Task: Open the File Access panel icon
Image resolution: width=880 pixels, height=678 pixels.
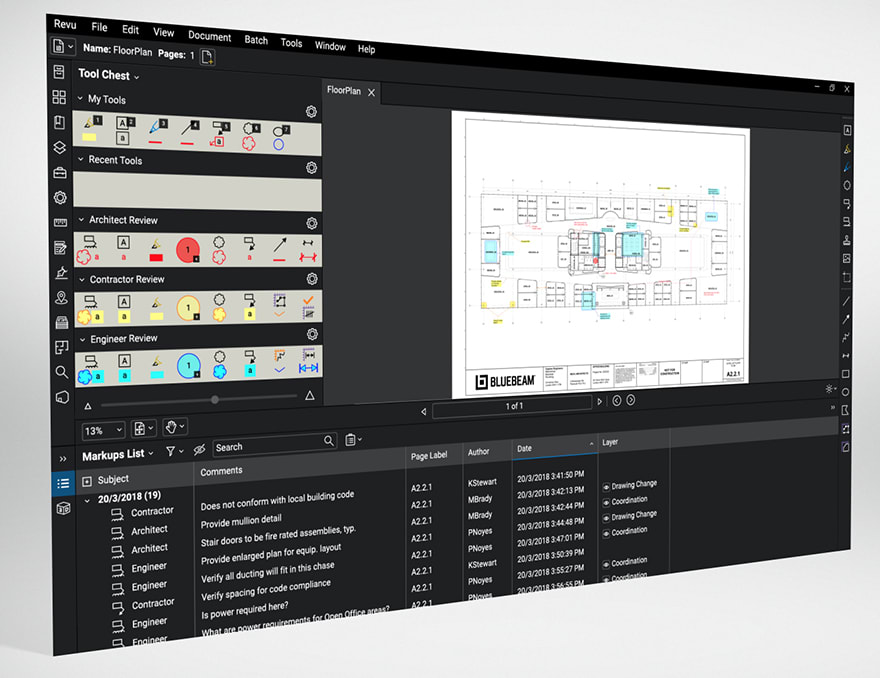Action: (x=59, y=72)
